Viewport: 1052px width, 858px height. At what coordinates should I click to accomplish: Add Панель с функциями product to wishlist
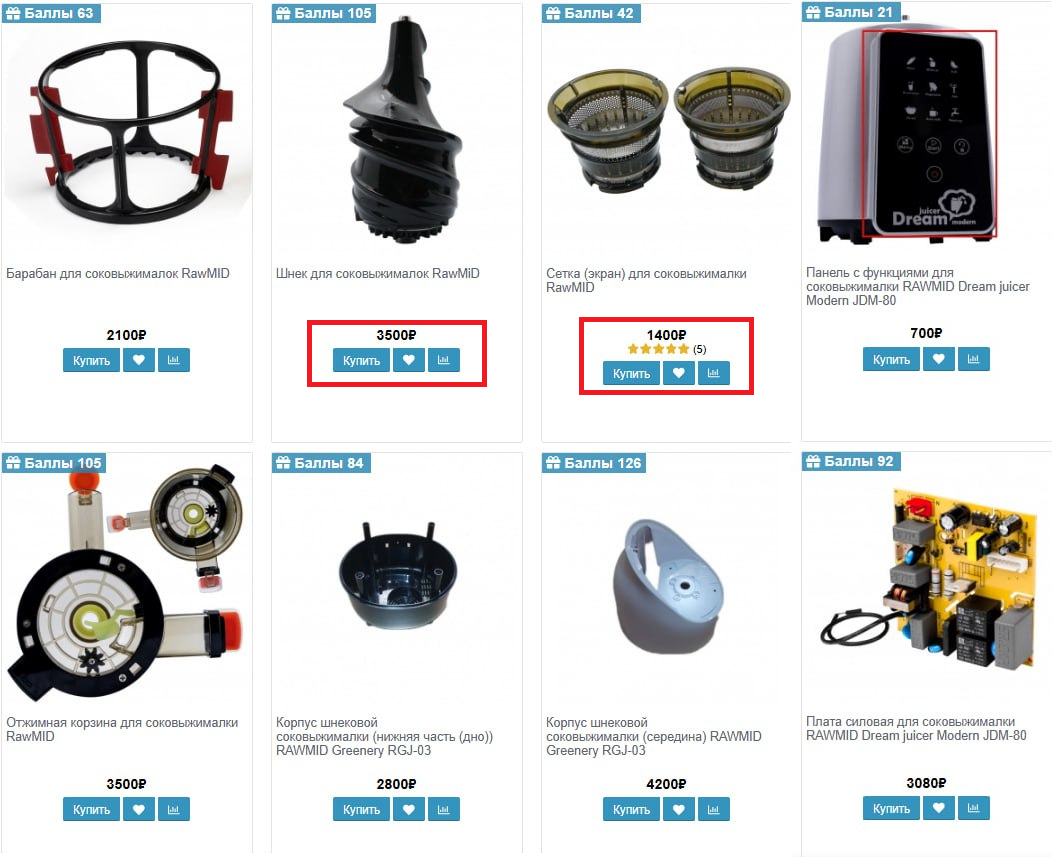click(939, 359)
